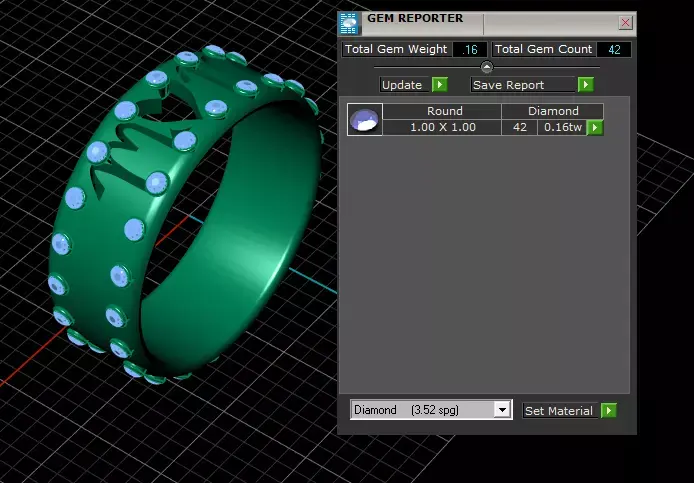The width and height of the screenshot is (694, 483).
Task: Click the 'Round' cell in gem table
Action: pyautogui.click(x=442, y=111)
